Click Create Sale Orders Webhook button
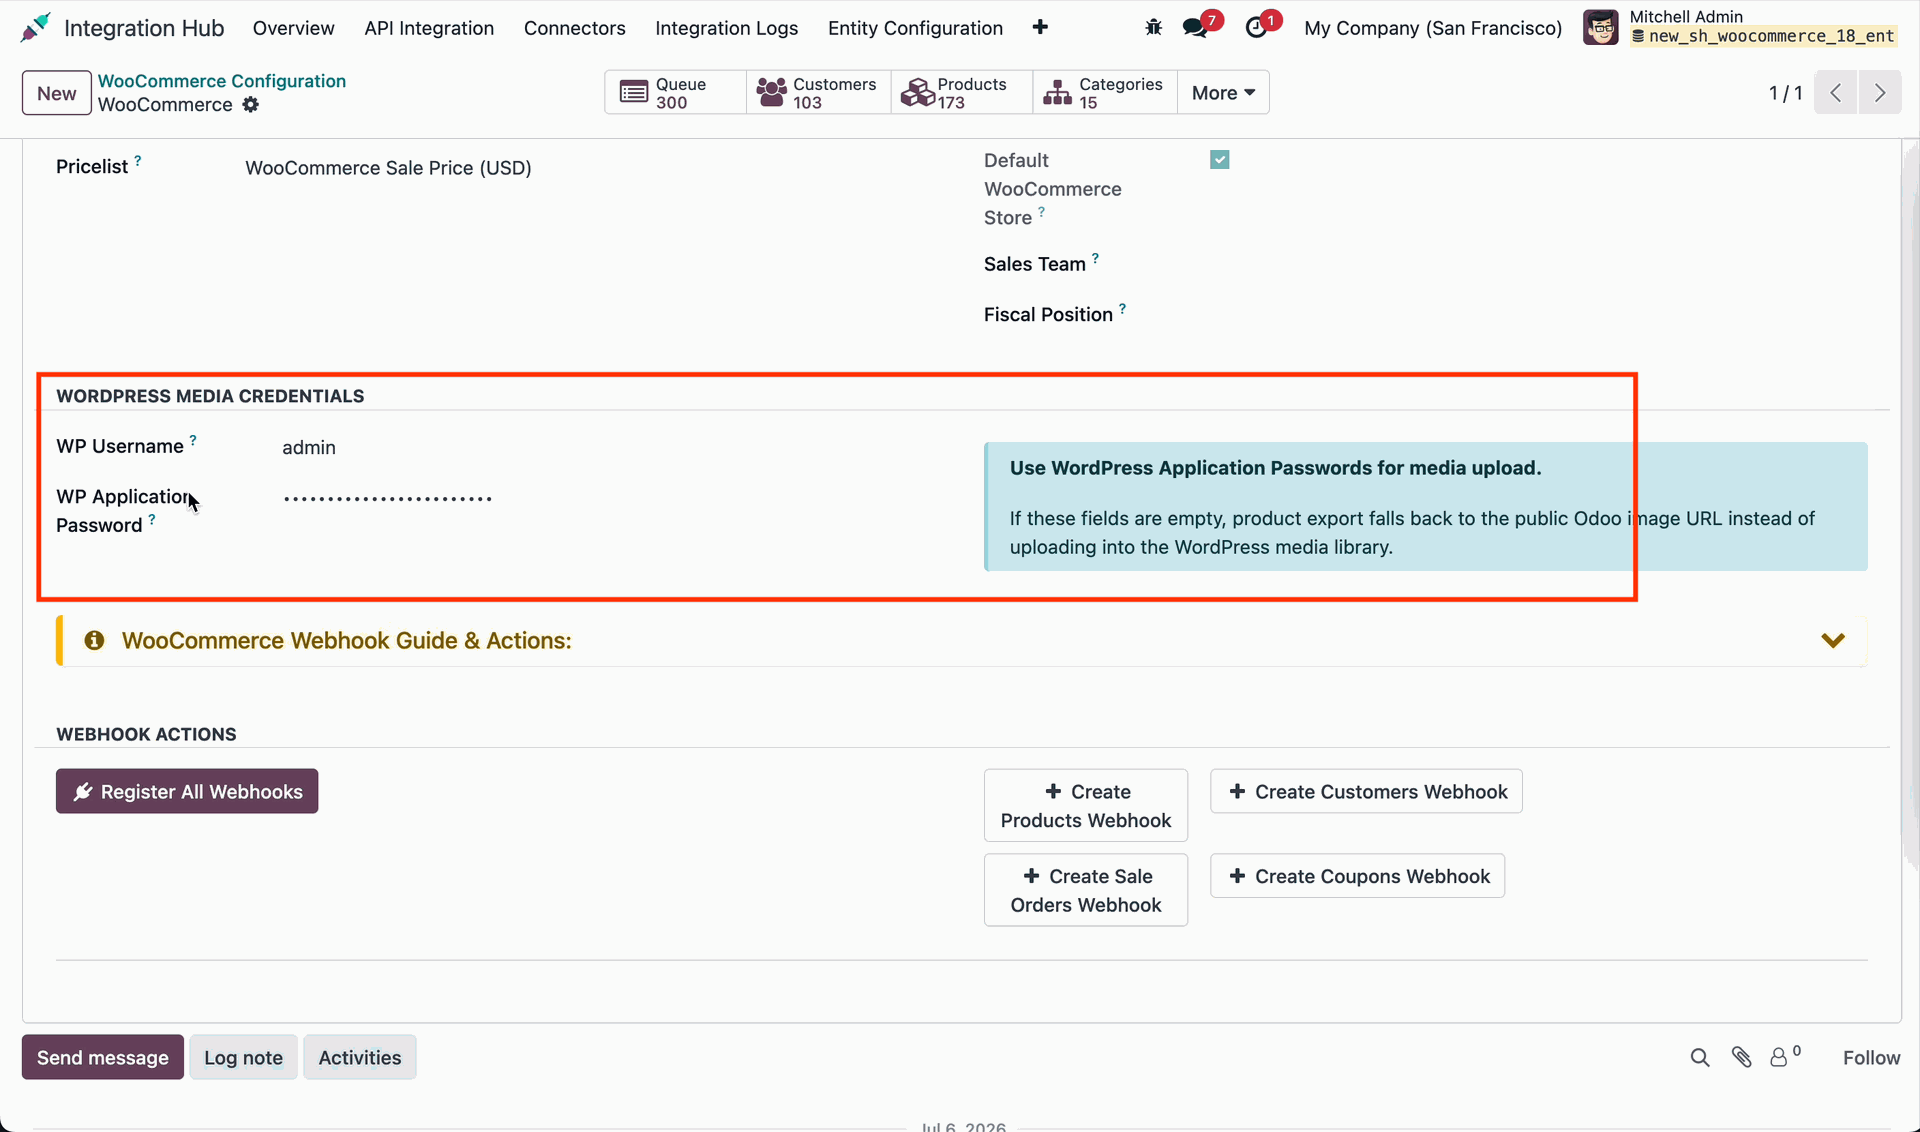This screenshot has width=1920, height=1132. point(1086,890)
